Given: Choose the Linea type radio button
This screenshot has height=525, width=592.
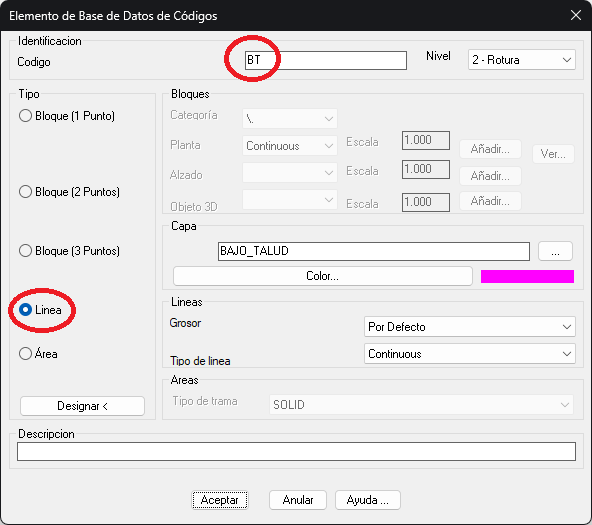Looking at the screenshot, I should click(x=25, y=310).
